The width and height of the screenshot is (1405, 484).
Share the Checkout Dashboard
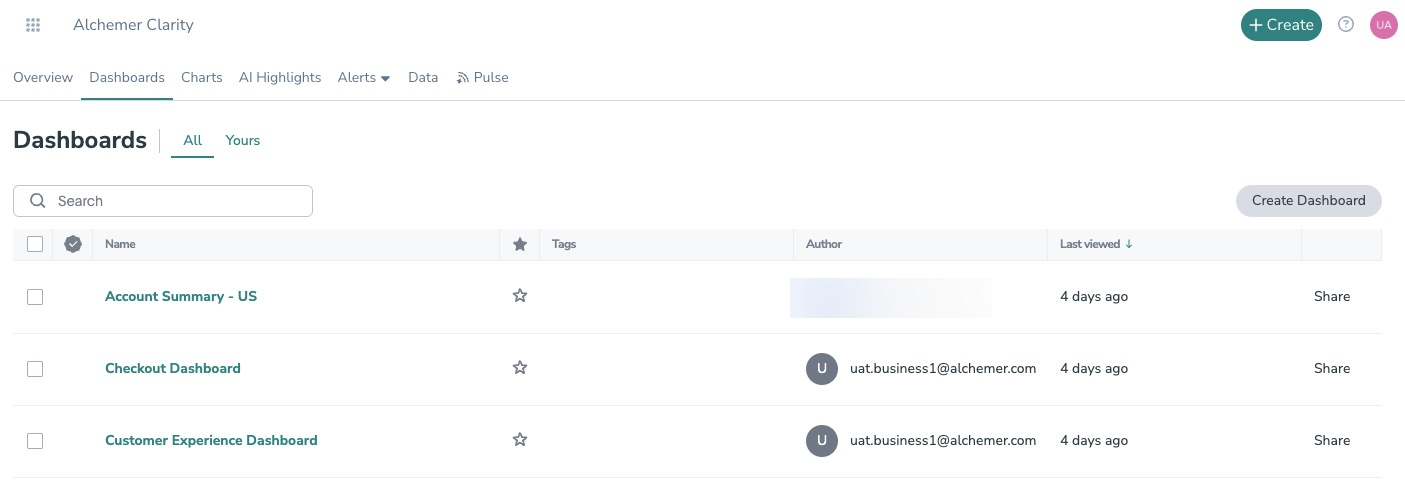click(x=1332, y=368)
